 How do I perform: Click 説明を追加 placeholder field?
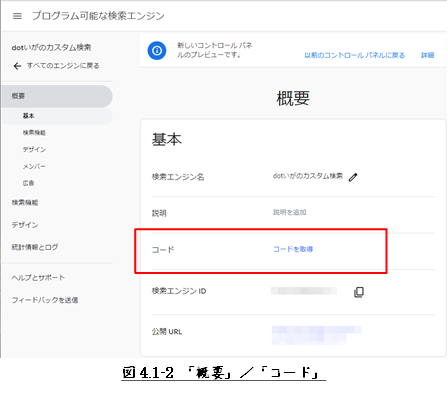point(290,212)
